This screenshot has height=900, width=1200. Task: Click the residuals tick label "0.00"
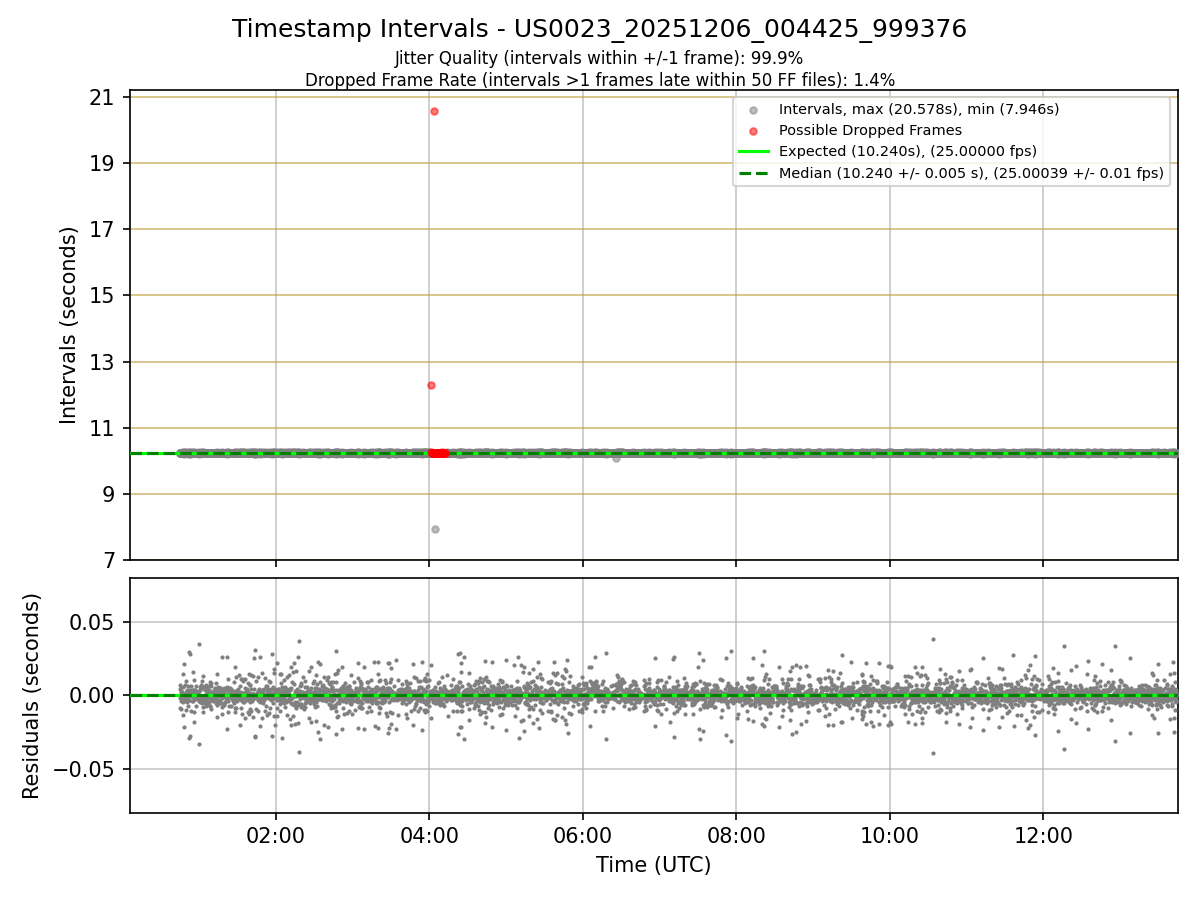point(93,695)
